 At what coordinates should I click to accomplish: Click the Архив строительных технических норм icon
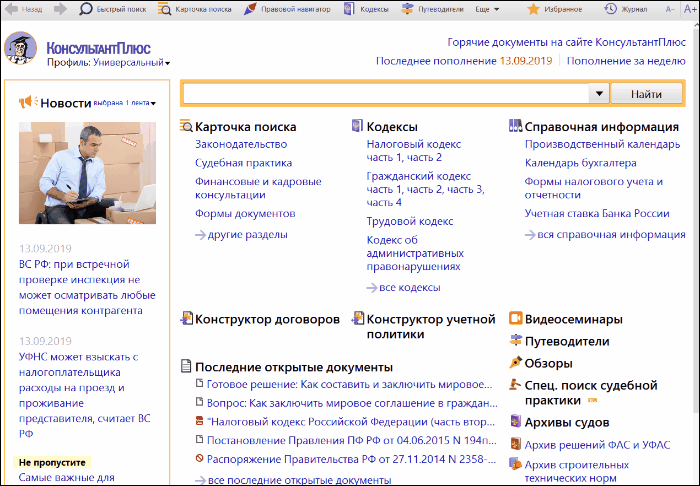516,464
